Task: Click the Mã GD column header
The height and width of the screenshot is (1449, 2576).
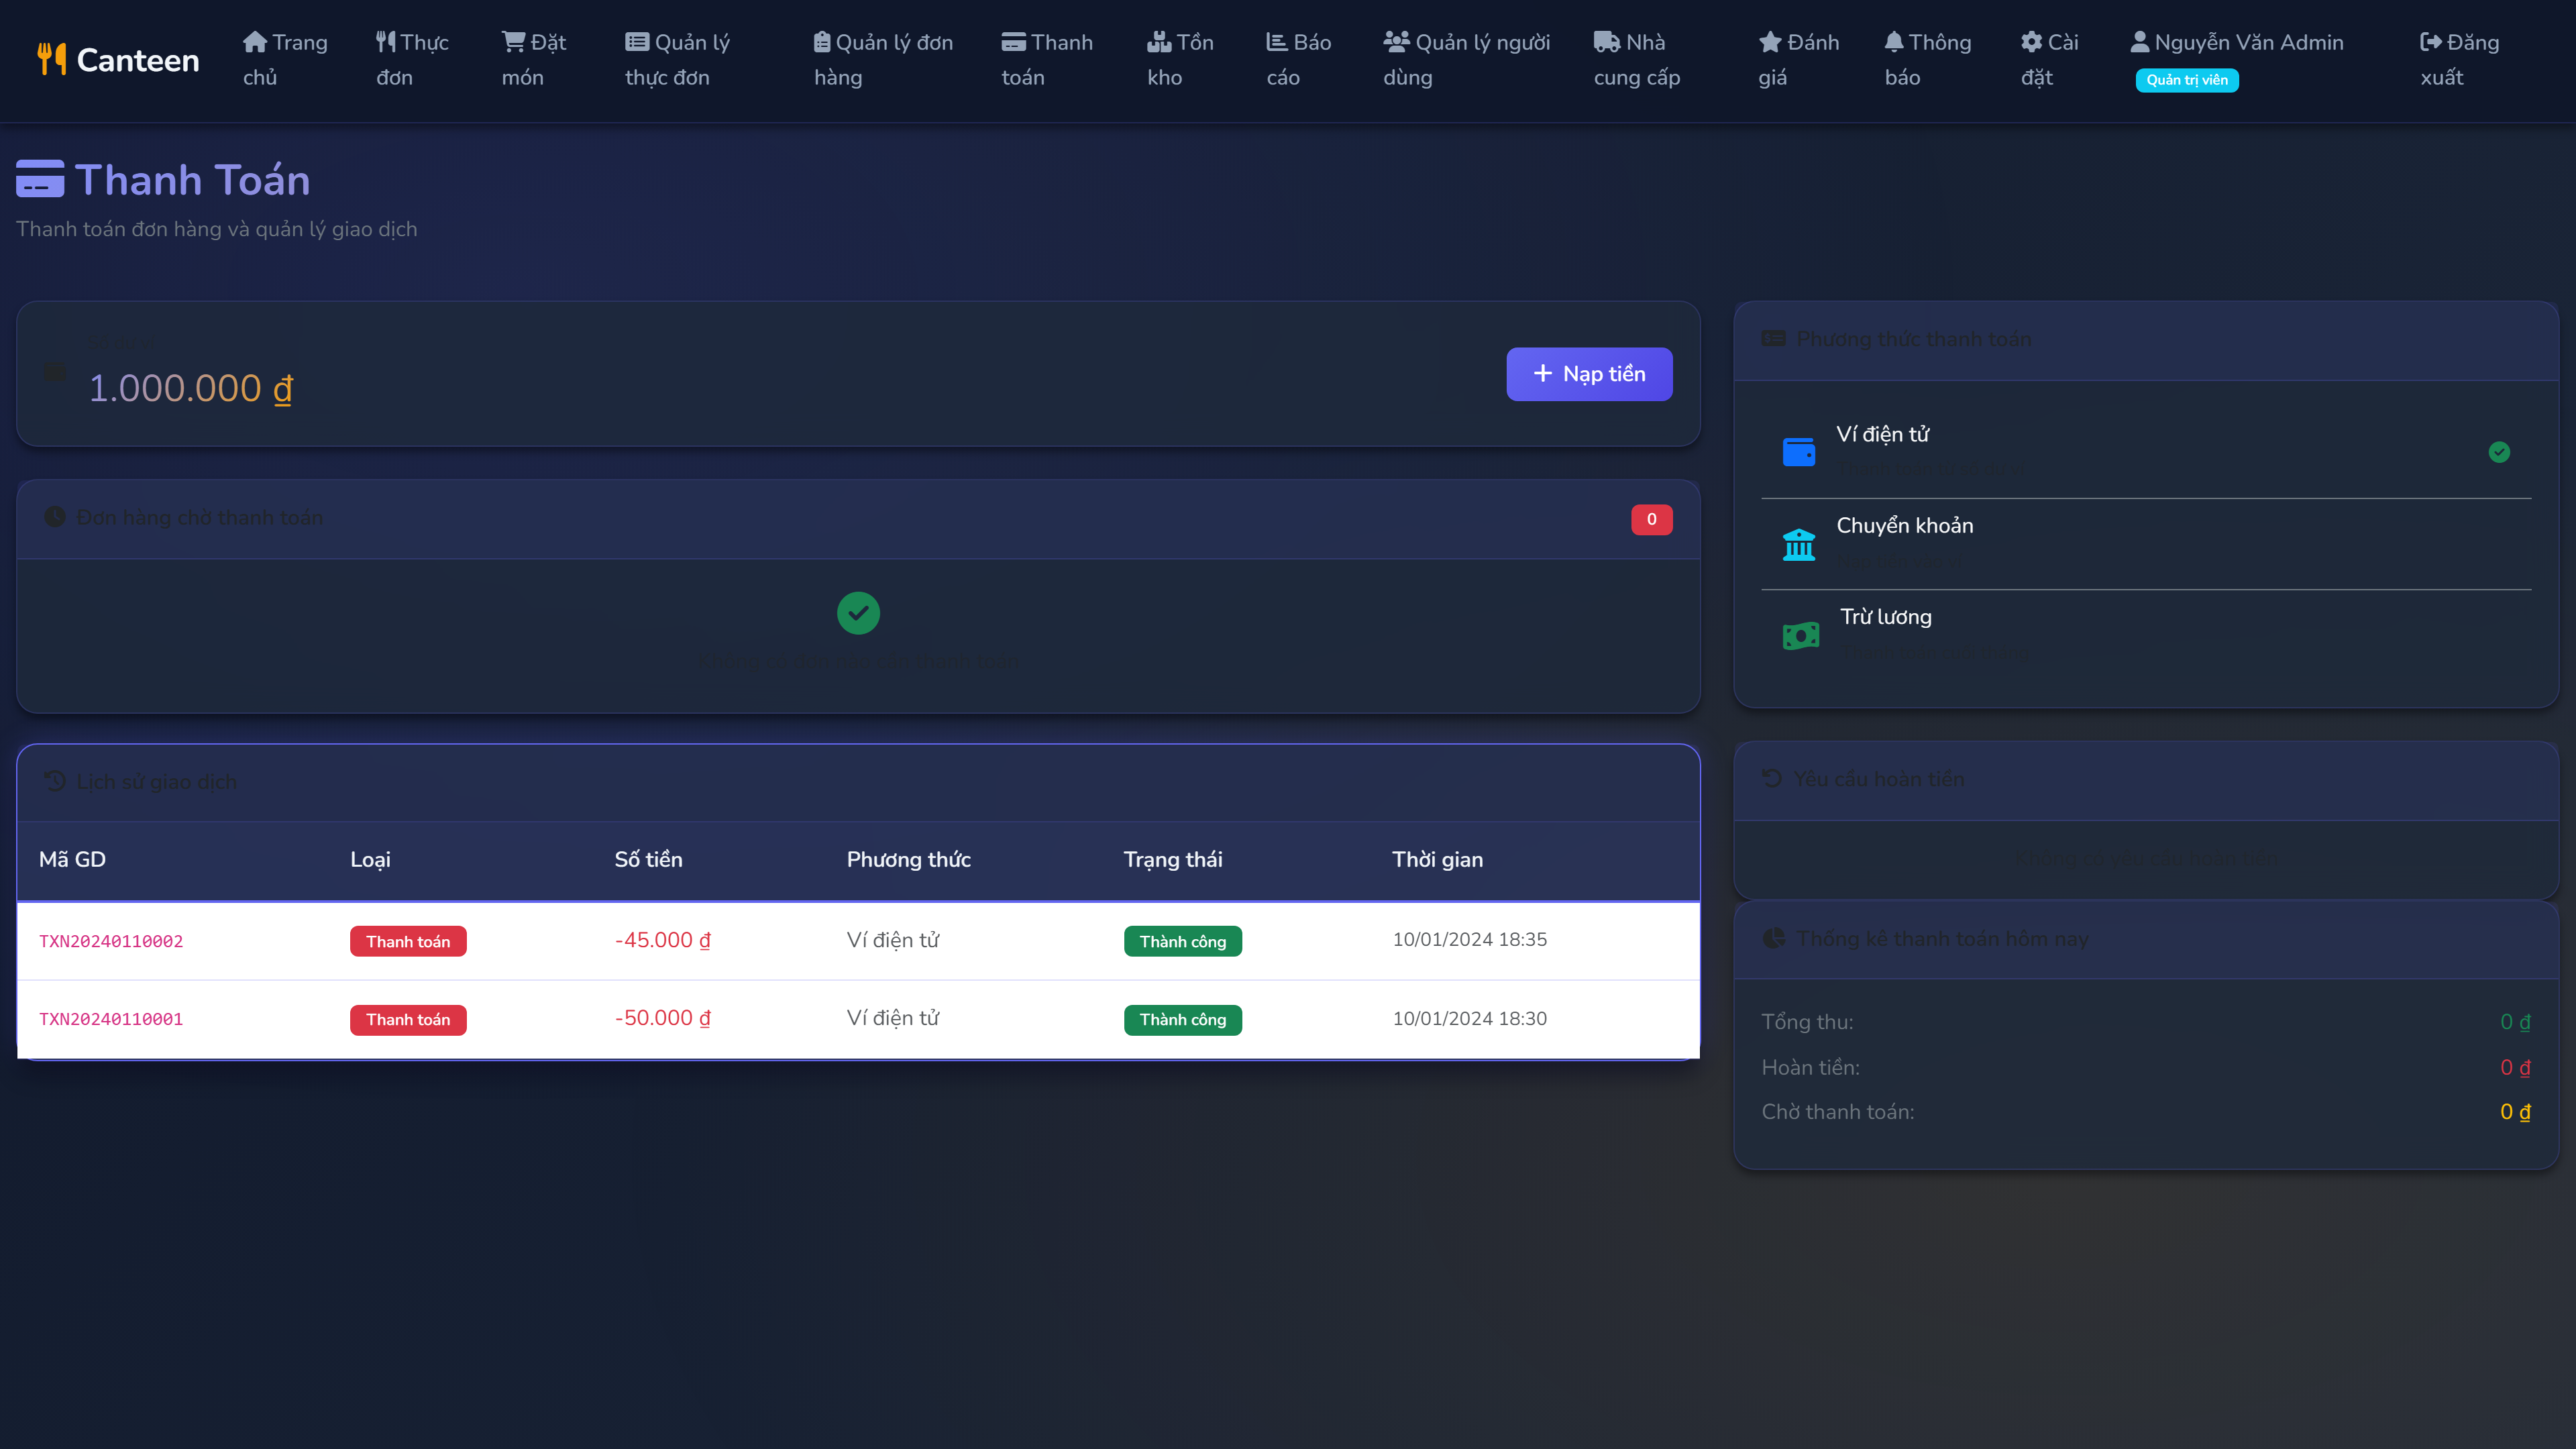Action: 72,859
